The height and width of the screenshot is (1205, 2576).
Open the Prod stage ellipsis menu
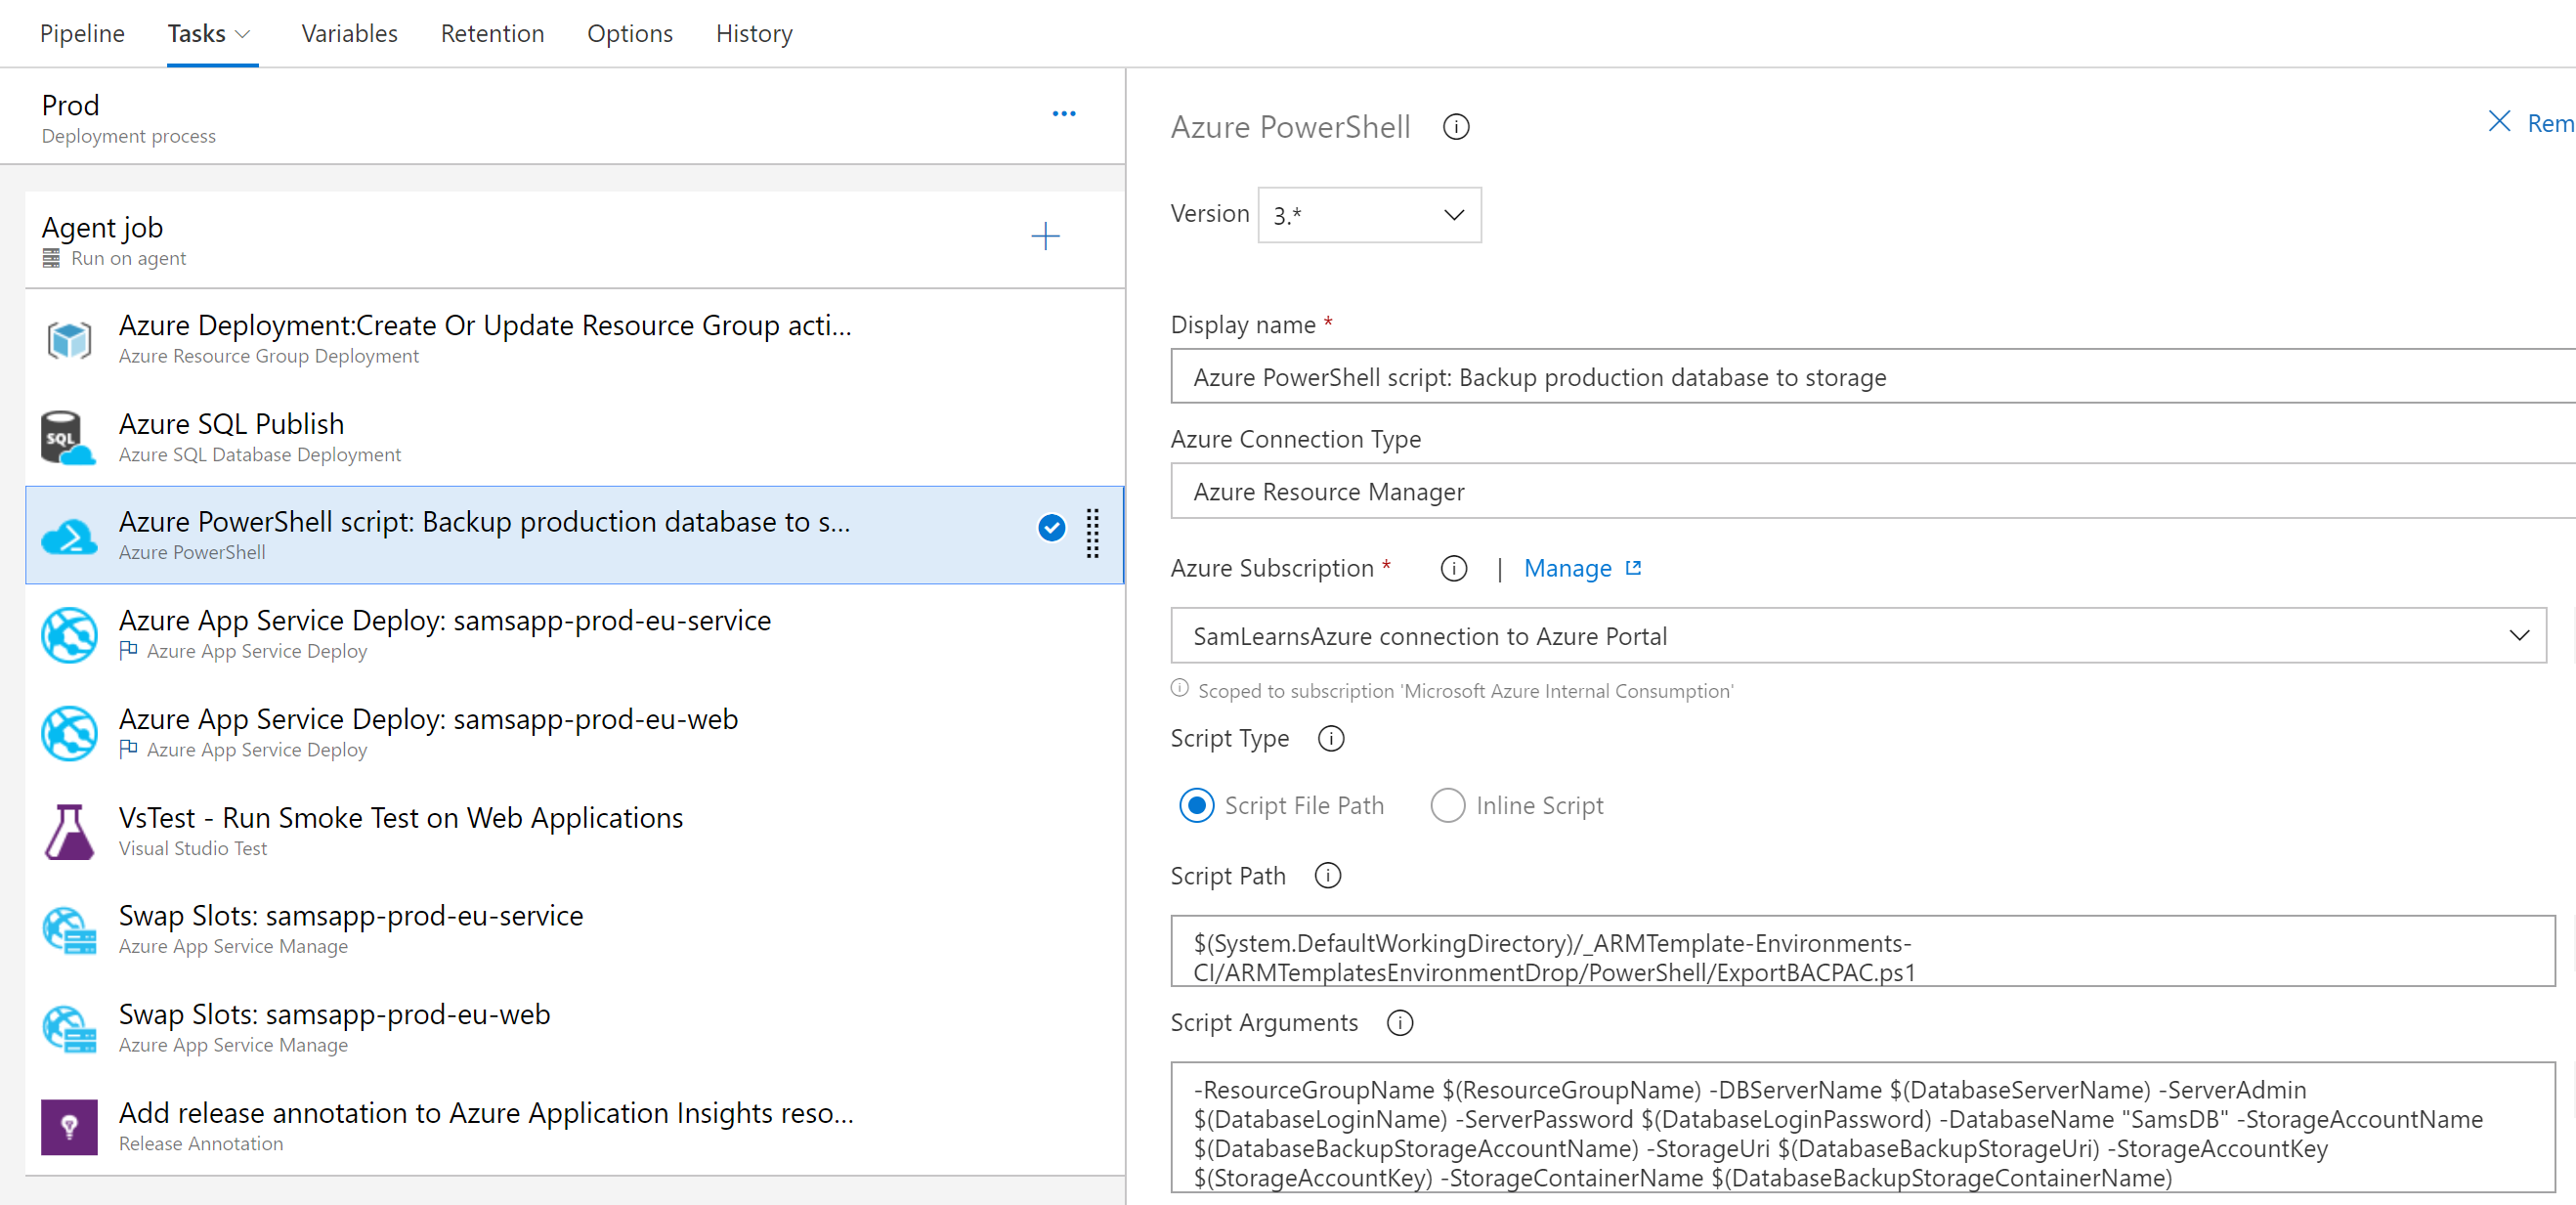click(1064, 114)
